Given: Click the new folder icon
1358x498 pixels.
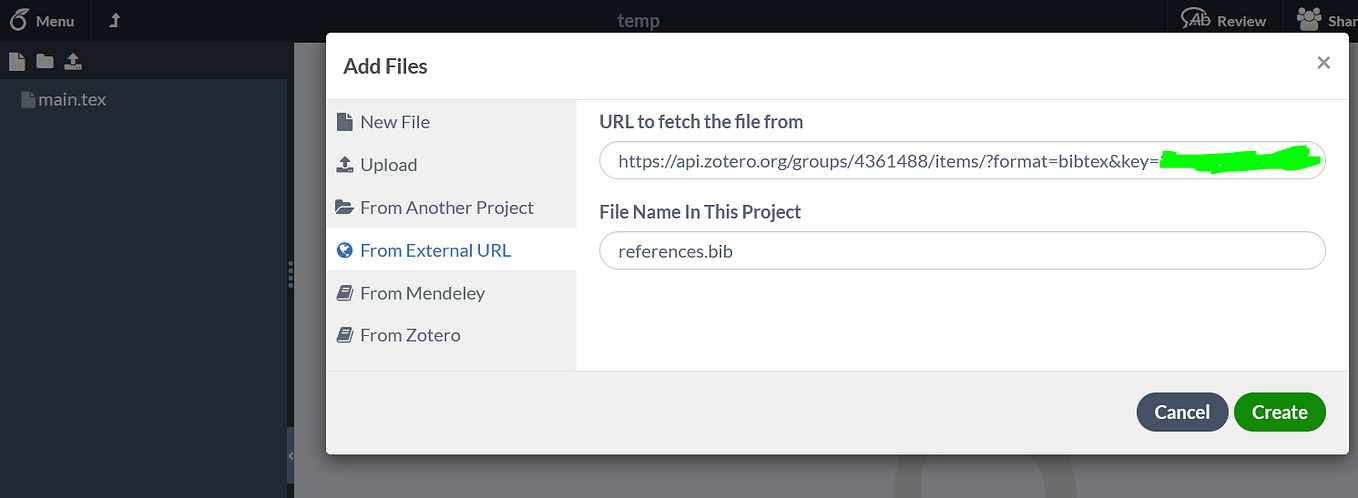Looking at the screenshot, I should [44, 62].
